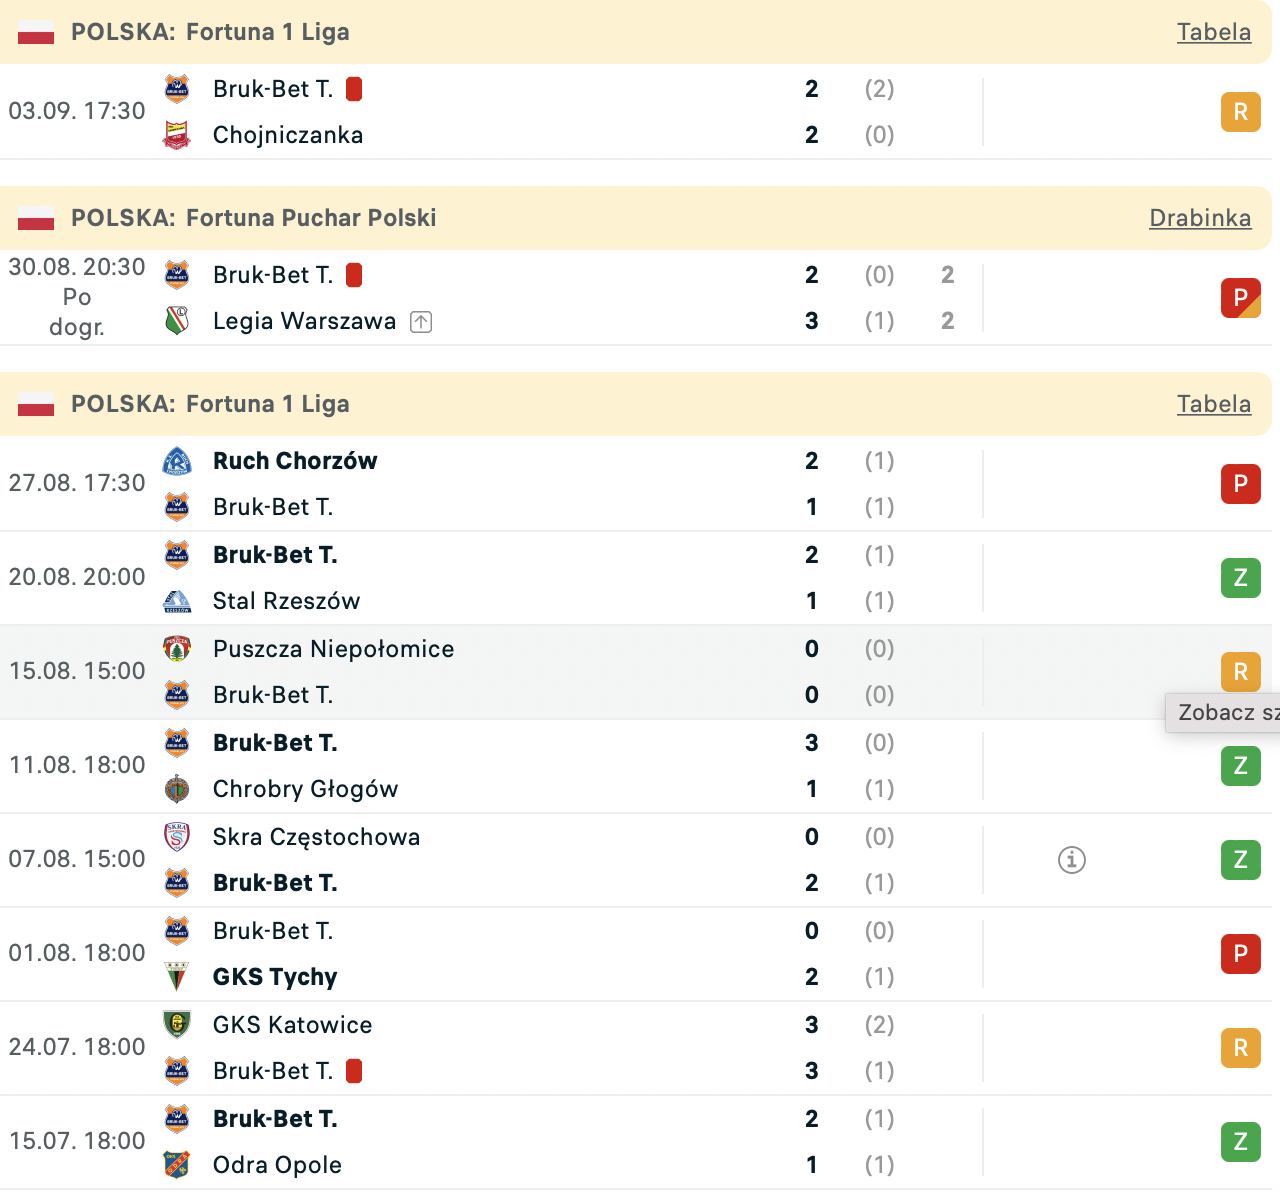Click the advancing arrow icon beside Legia Warszawa
This screenshot has height=1192, width=1280.
(421, 322)
